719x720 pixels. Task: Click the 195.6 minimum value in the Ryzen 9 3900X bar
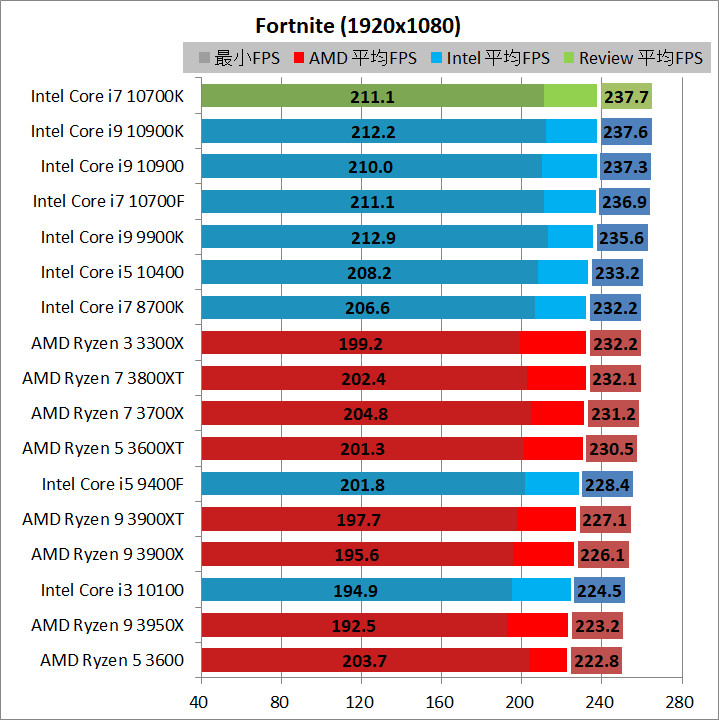pos(357,555)
